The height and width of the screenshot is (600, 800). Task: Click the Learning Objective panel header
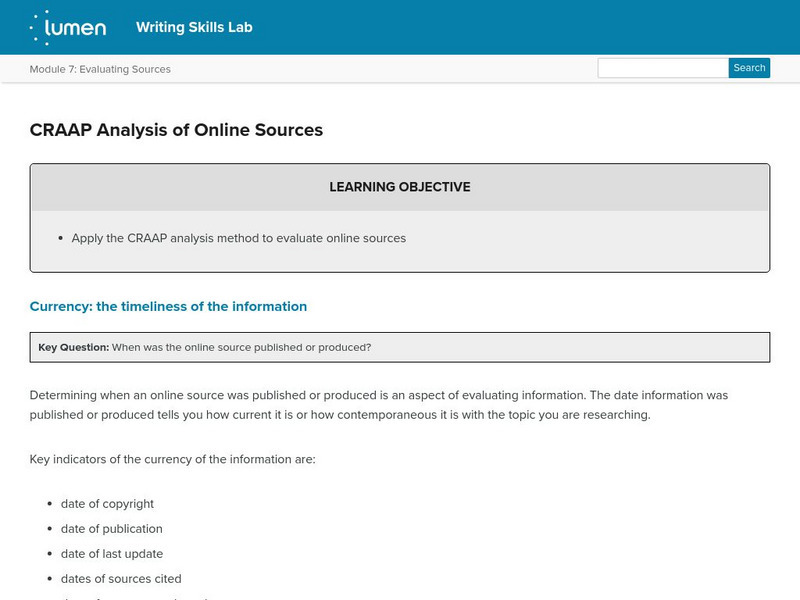(x=400, y=186)
